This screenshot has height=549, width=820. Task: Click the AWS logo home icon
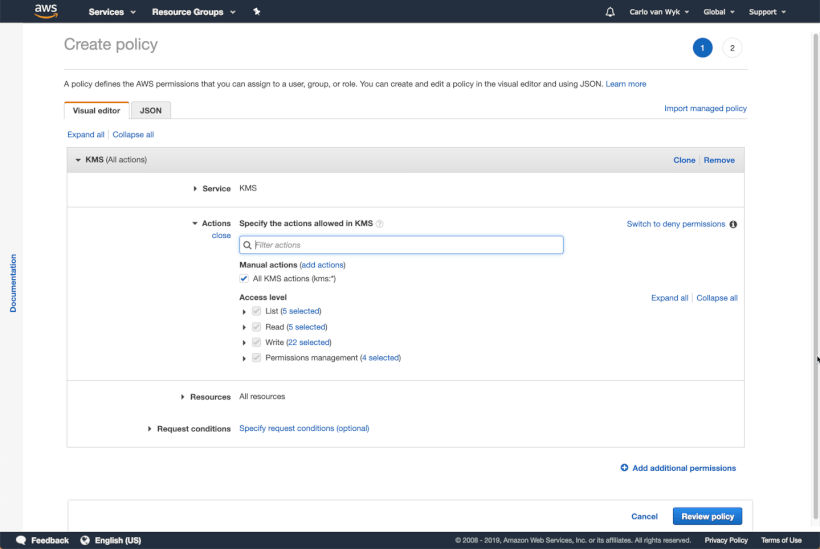point(46,11)
